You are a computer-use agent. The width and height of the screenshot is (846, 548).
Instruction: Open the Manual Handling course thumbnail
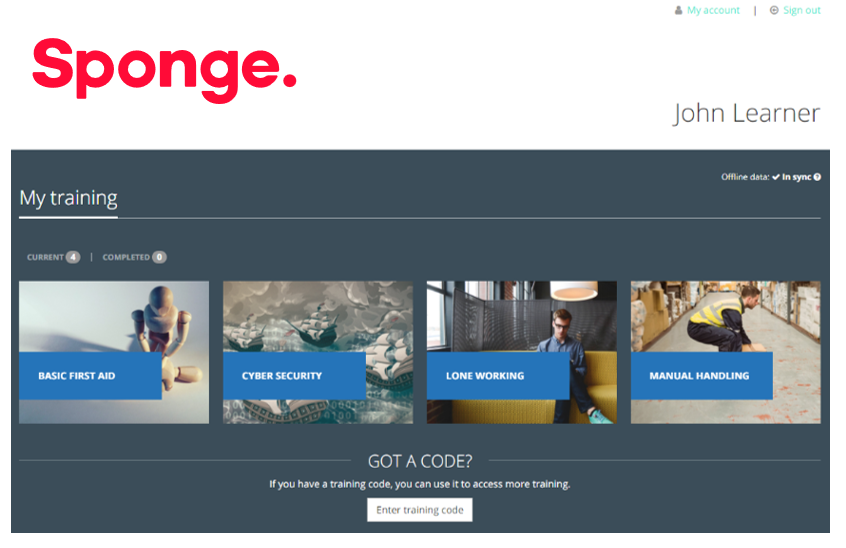[x=726, y=352]
